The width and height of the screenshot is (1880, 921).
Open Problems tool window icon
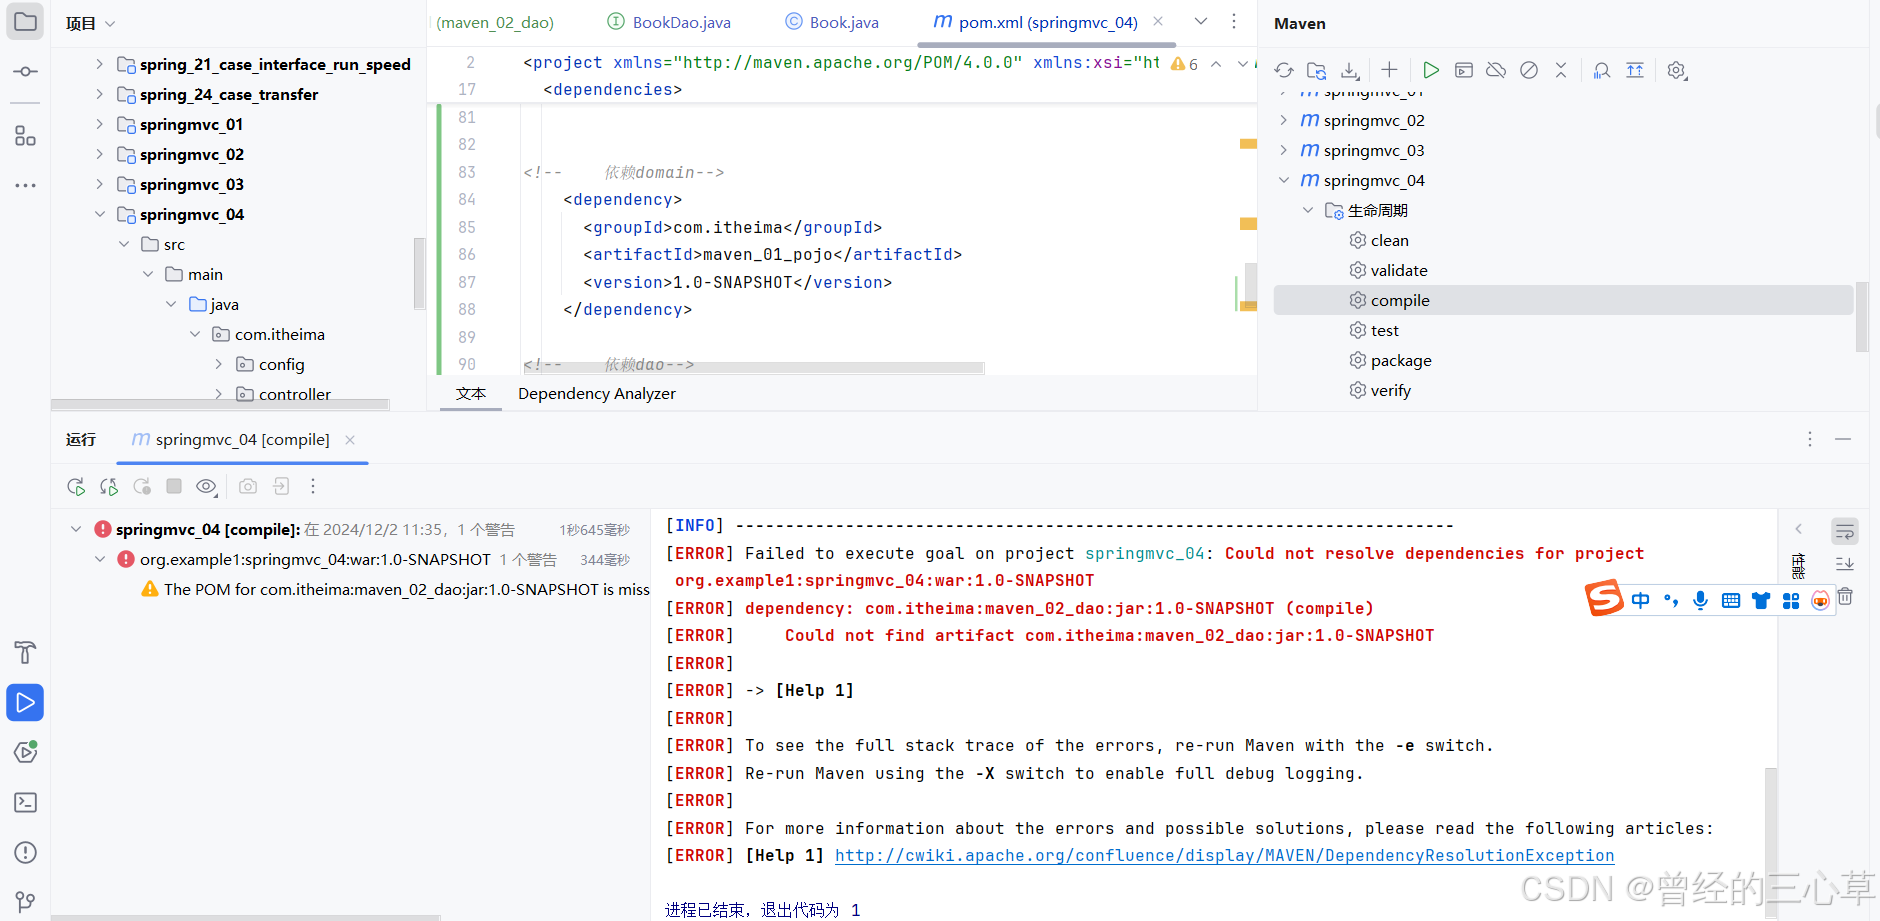25,852
